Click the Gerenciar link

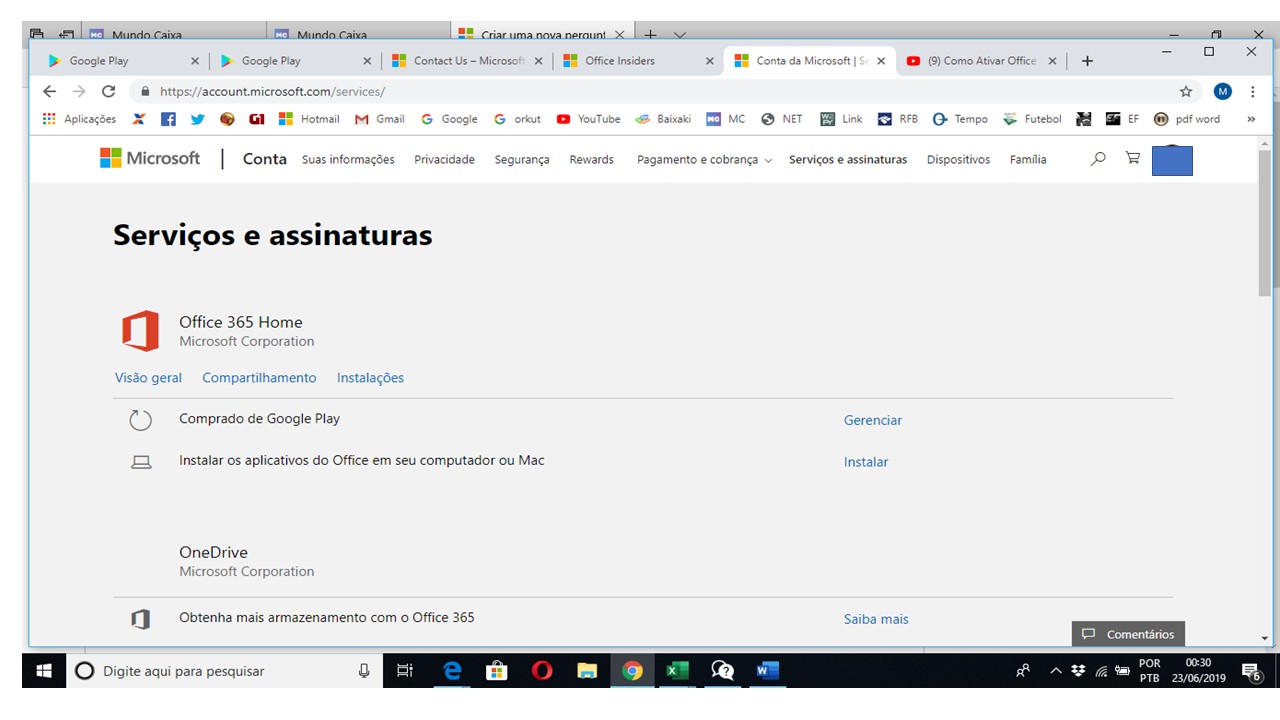click(x=873, y=421)
